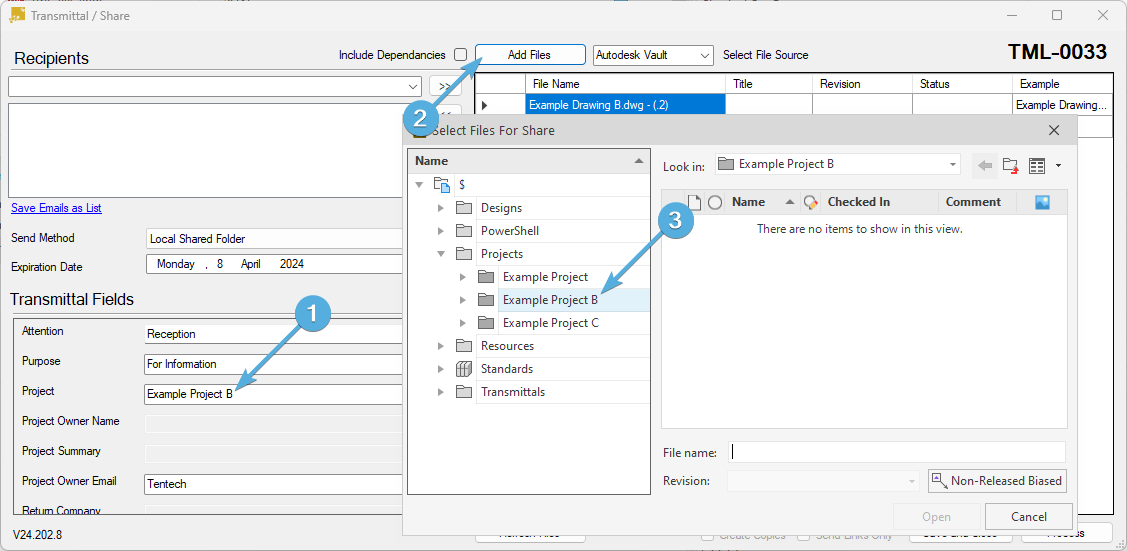
Task: Expand the Example Project node
Action: tap(463, 277)
